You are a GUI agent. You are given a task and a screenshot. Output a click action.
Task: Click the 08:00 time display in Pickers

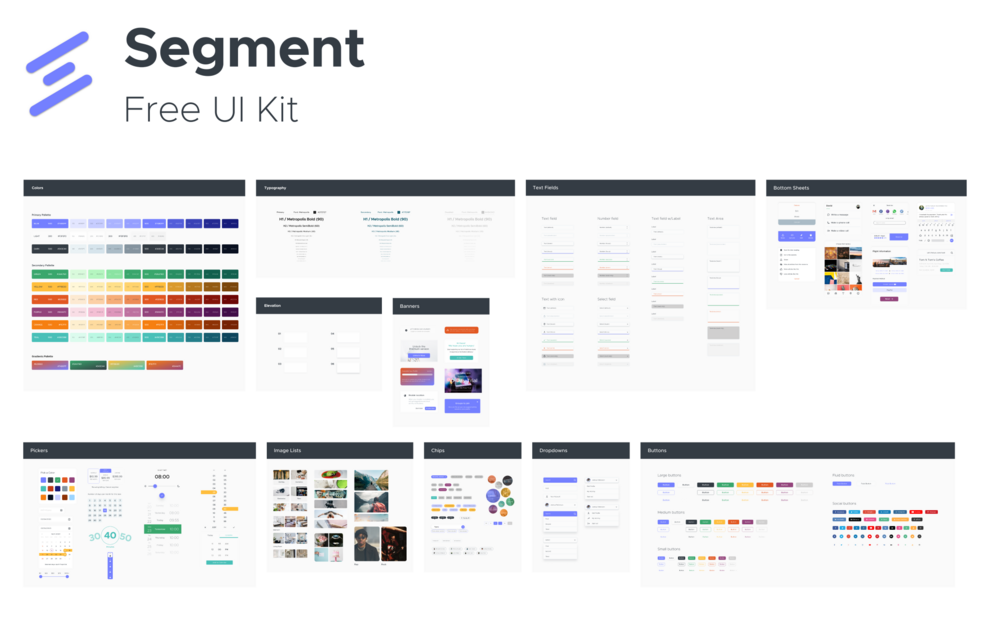[x=162, y=477]
